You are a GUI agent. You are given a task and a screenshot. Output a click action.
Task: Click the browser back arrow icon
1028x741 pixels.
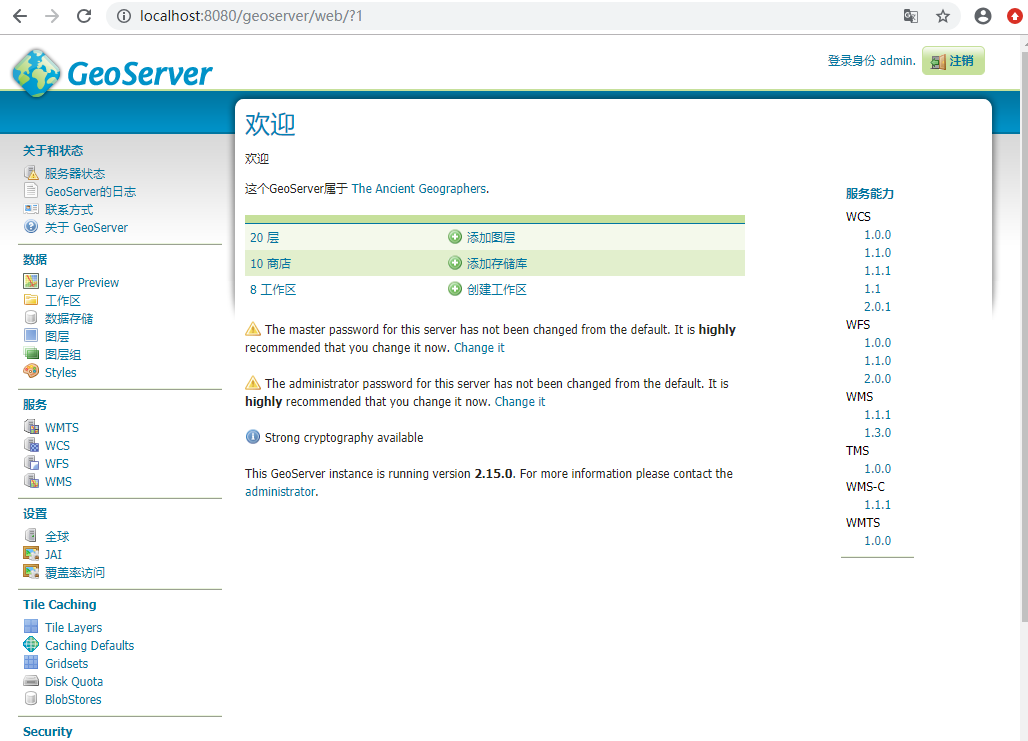pyautogui.click(x=20, y=16)
